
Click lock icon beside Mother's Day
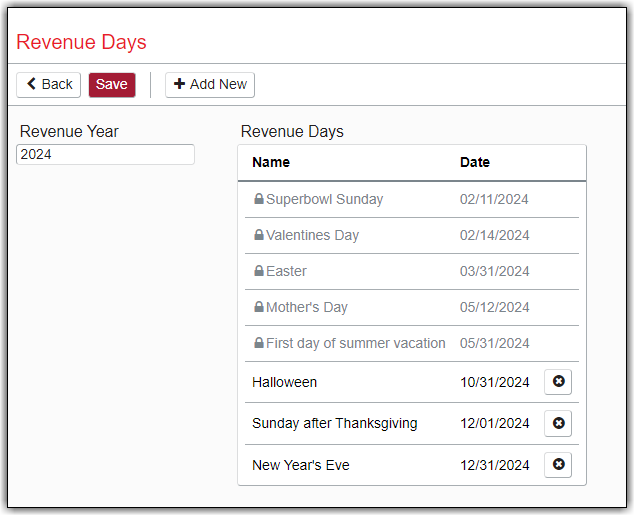tap(259, 307)
